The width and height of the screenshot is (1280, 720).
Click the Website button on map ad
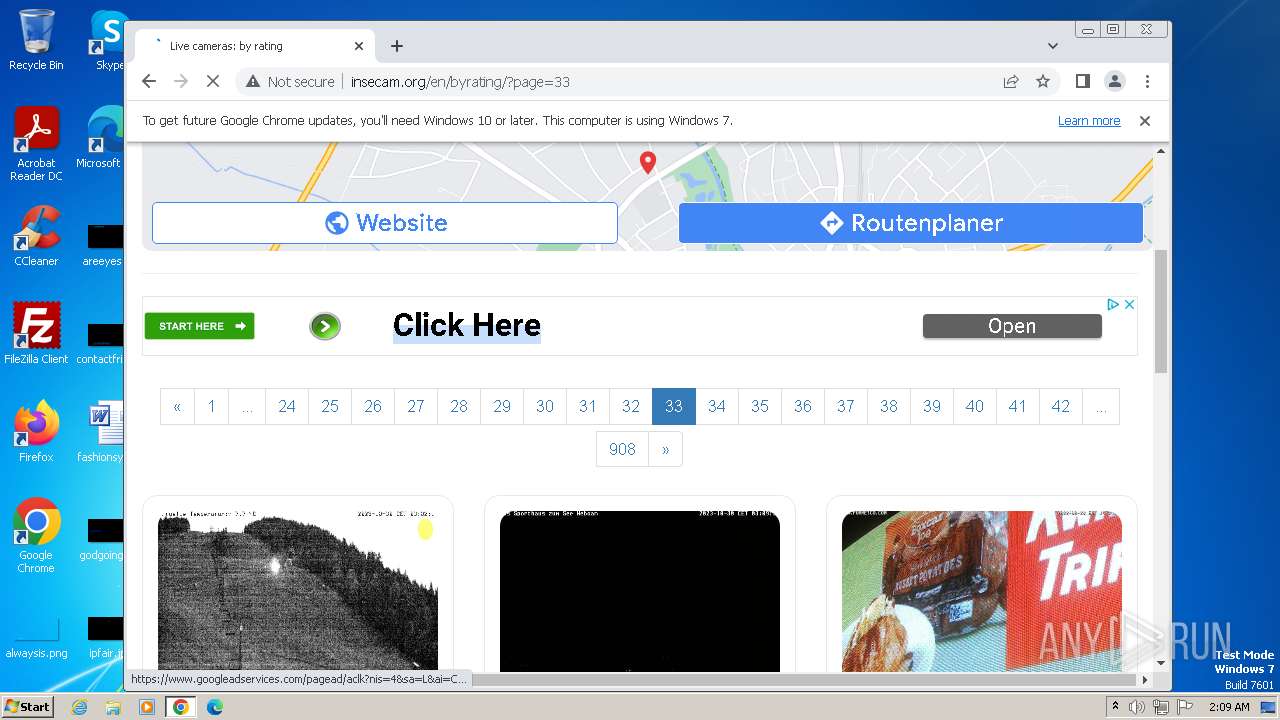[385, 223]
